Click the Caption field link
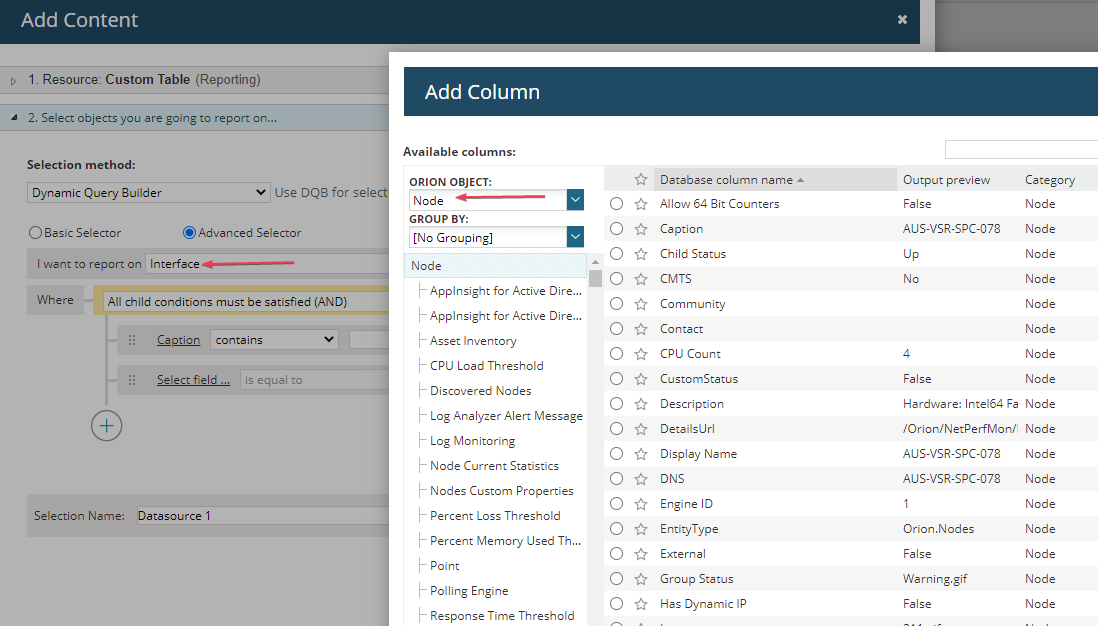 (x=179, y=340)
